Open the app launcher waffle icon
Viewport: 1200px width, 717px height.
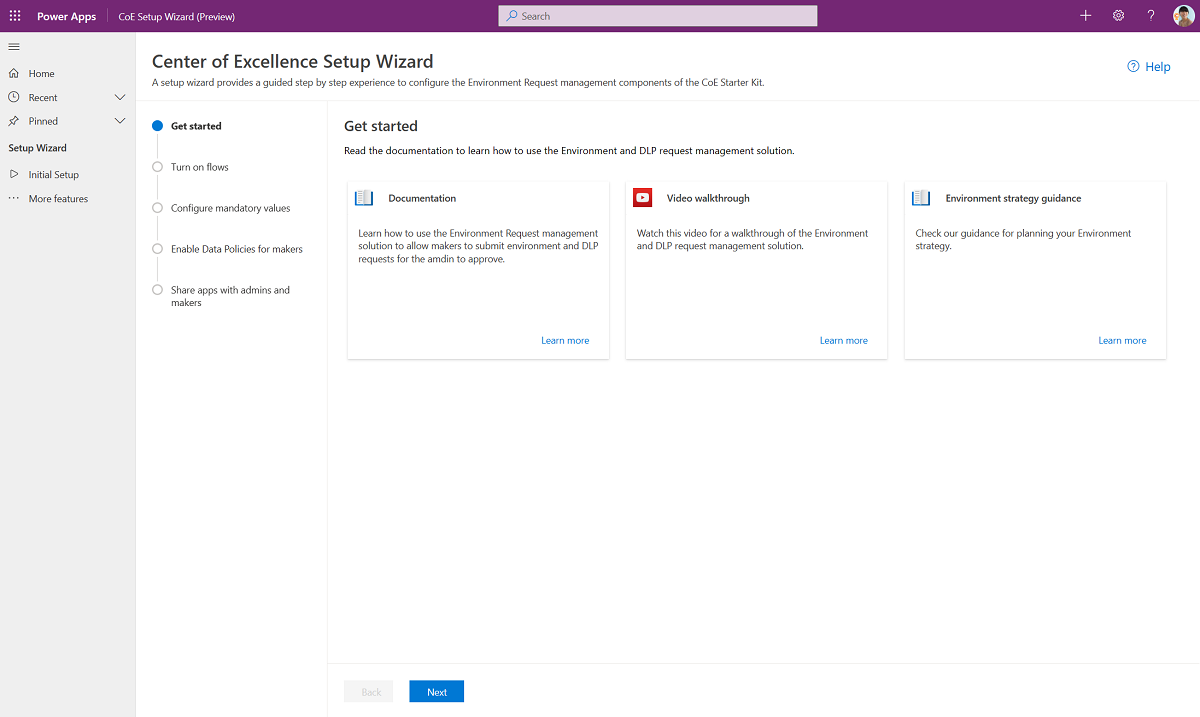click(14, 16)
